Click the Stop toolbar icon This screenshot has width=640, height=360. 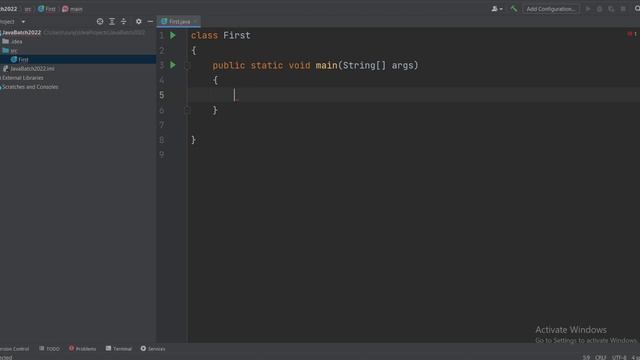point(623,9)
